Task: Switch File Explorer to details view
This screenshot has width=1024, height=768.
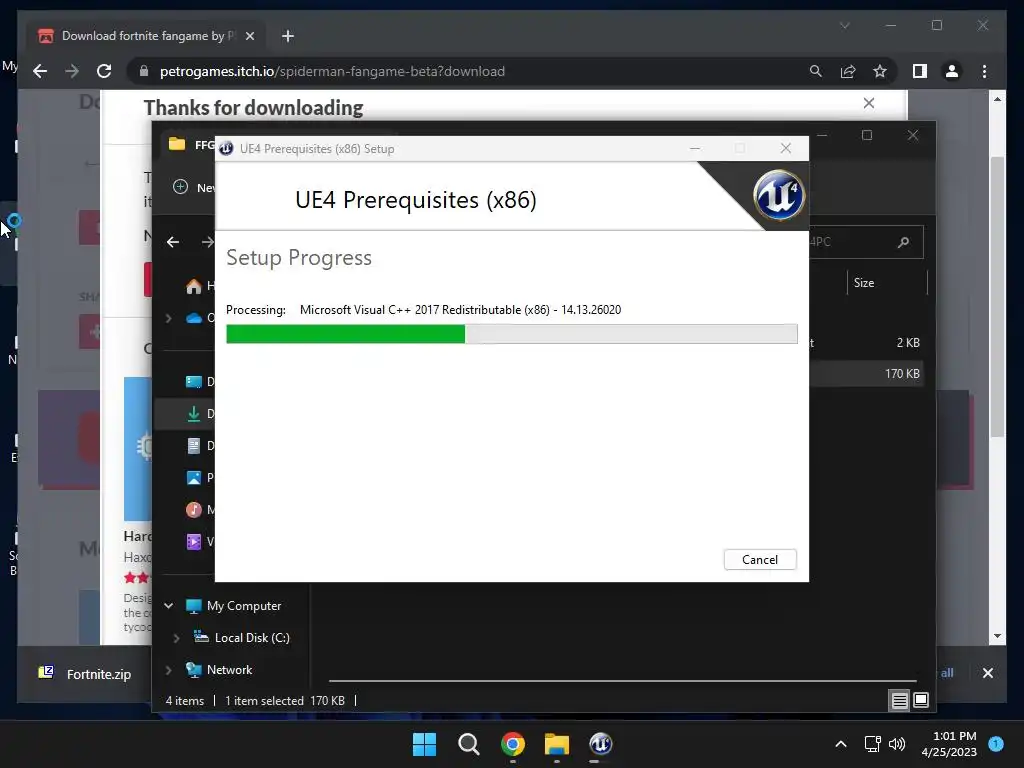Action: tap(899, 701)
